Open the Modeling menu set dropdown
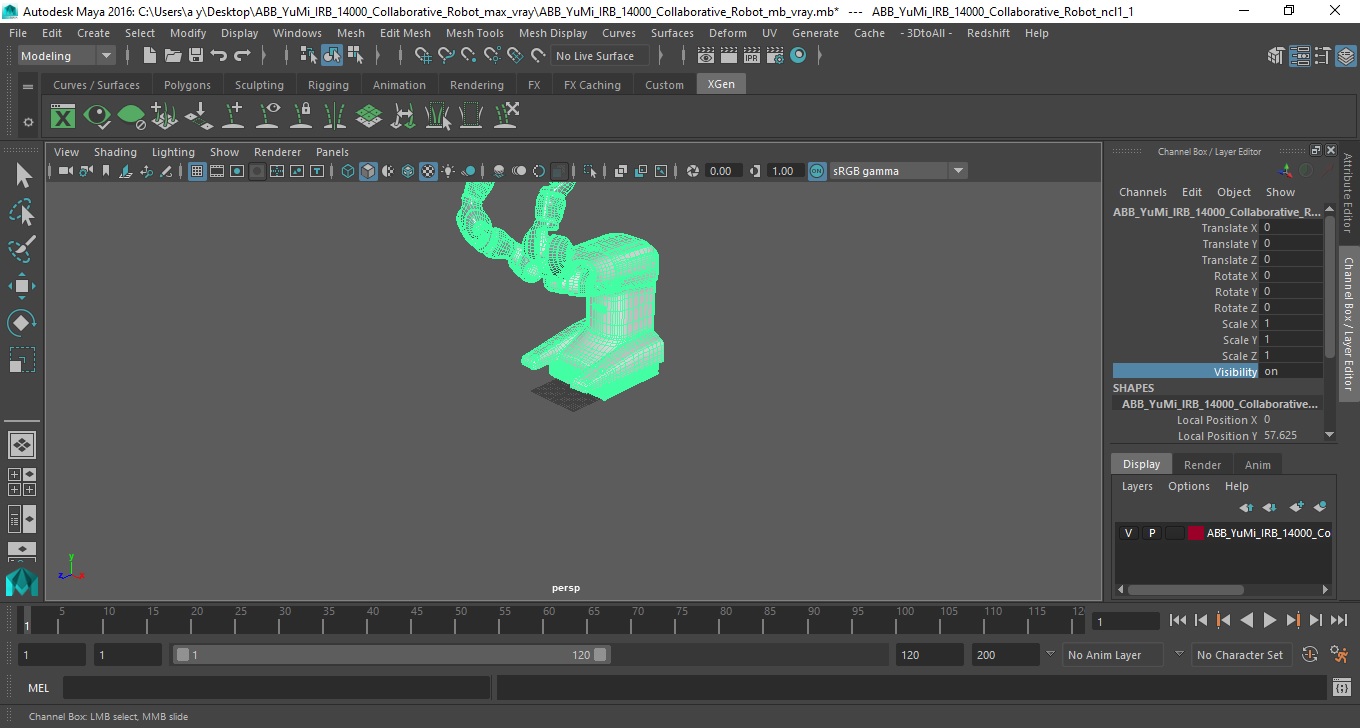 (x=66, y=56)
